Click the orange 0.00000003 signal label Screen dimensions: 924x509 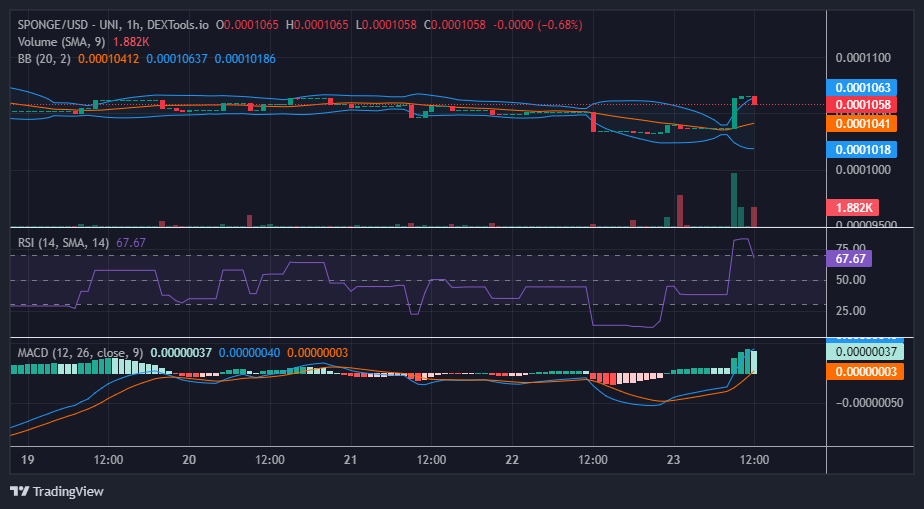tap(864, 372)
